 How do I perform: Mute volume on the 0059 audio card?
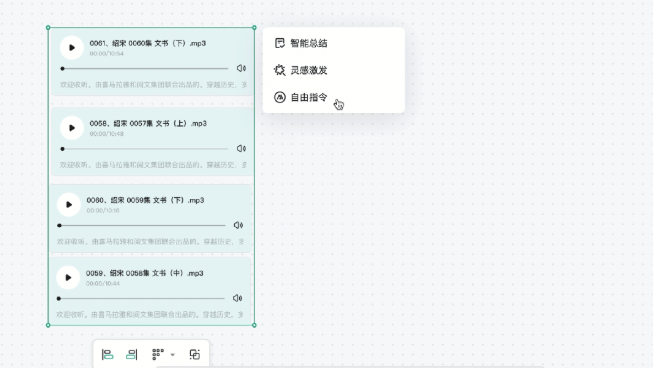(x=237, y=298)
